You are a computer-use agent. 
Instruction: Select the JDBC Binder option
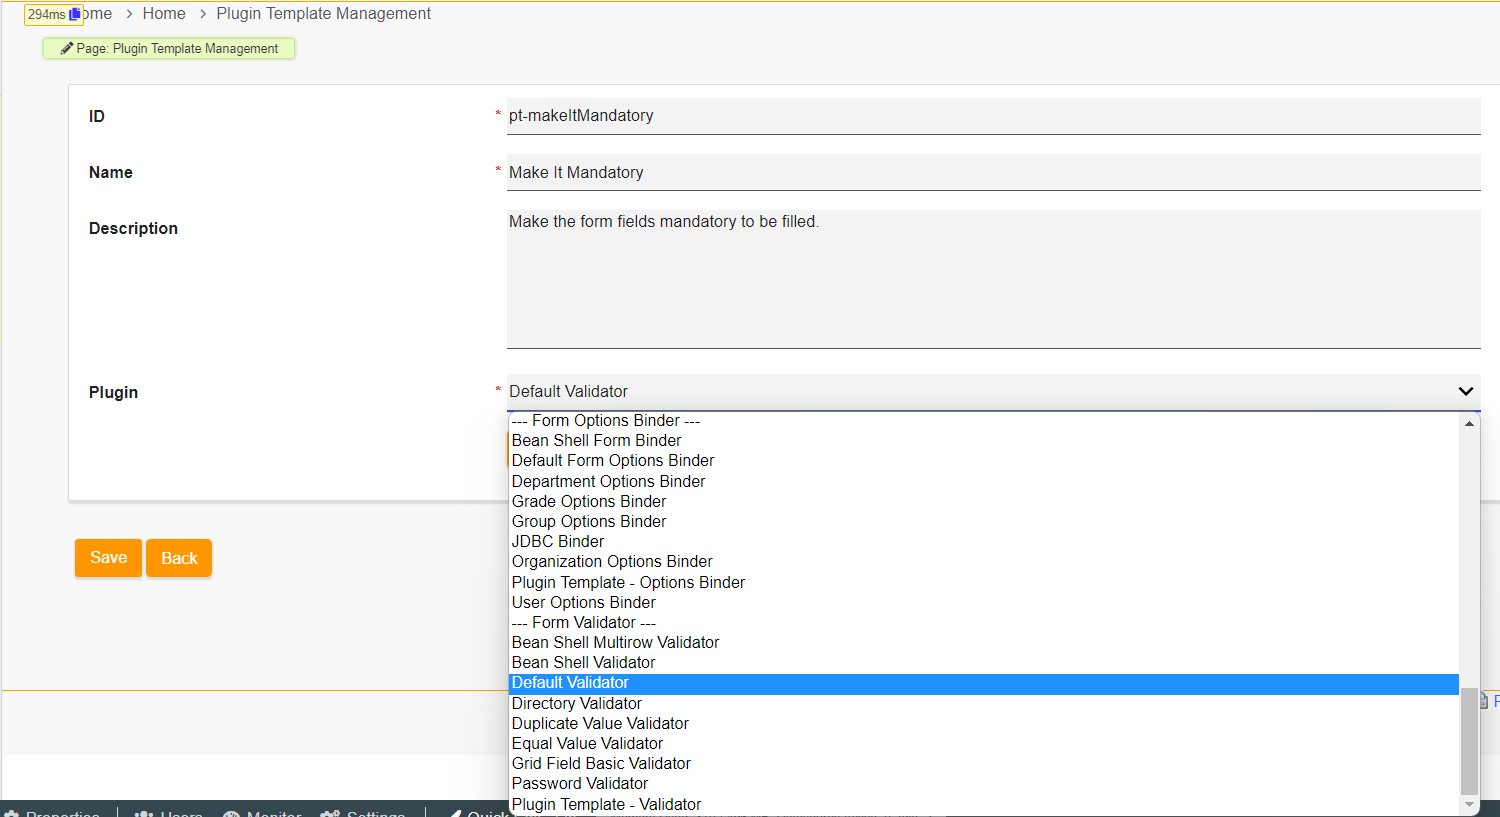point(984,542)
